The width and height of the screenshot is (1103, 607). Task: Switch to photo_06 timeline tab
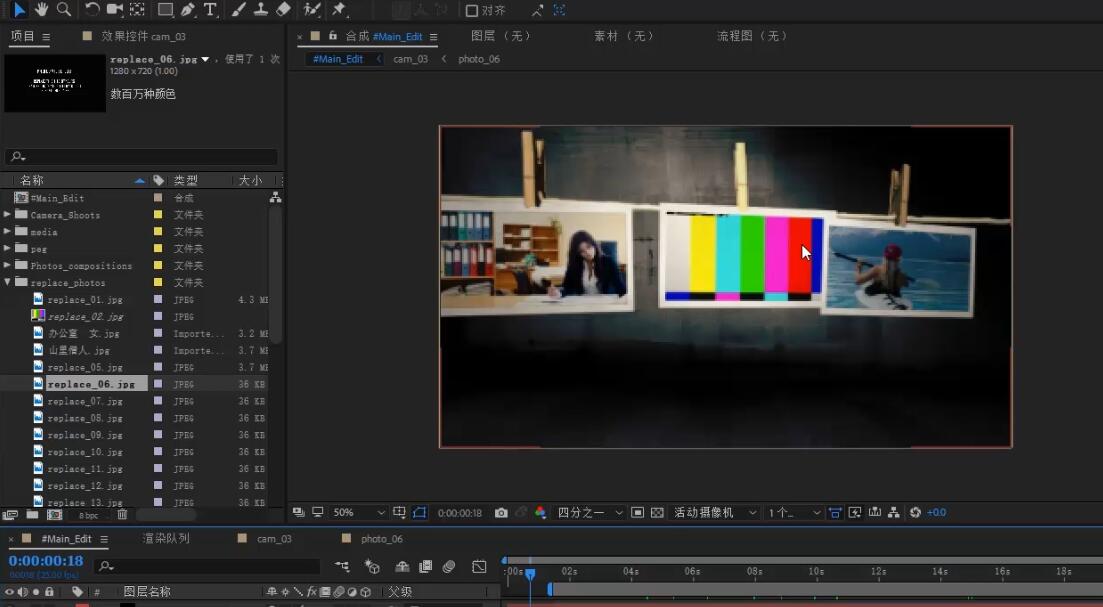click(381, 539)
